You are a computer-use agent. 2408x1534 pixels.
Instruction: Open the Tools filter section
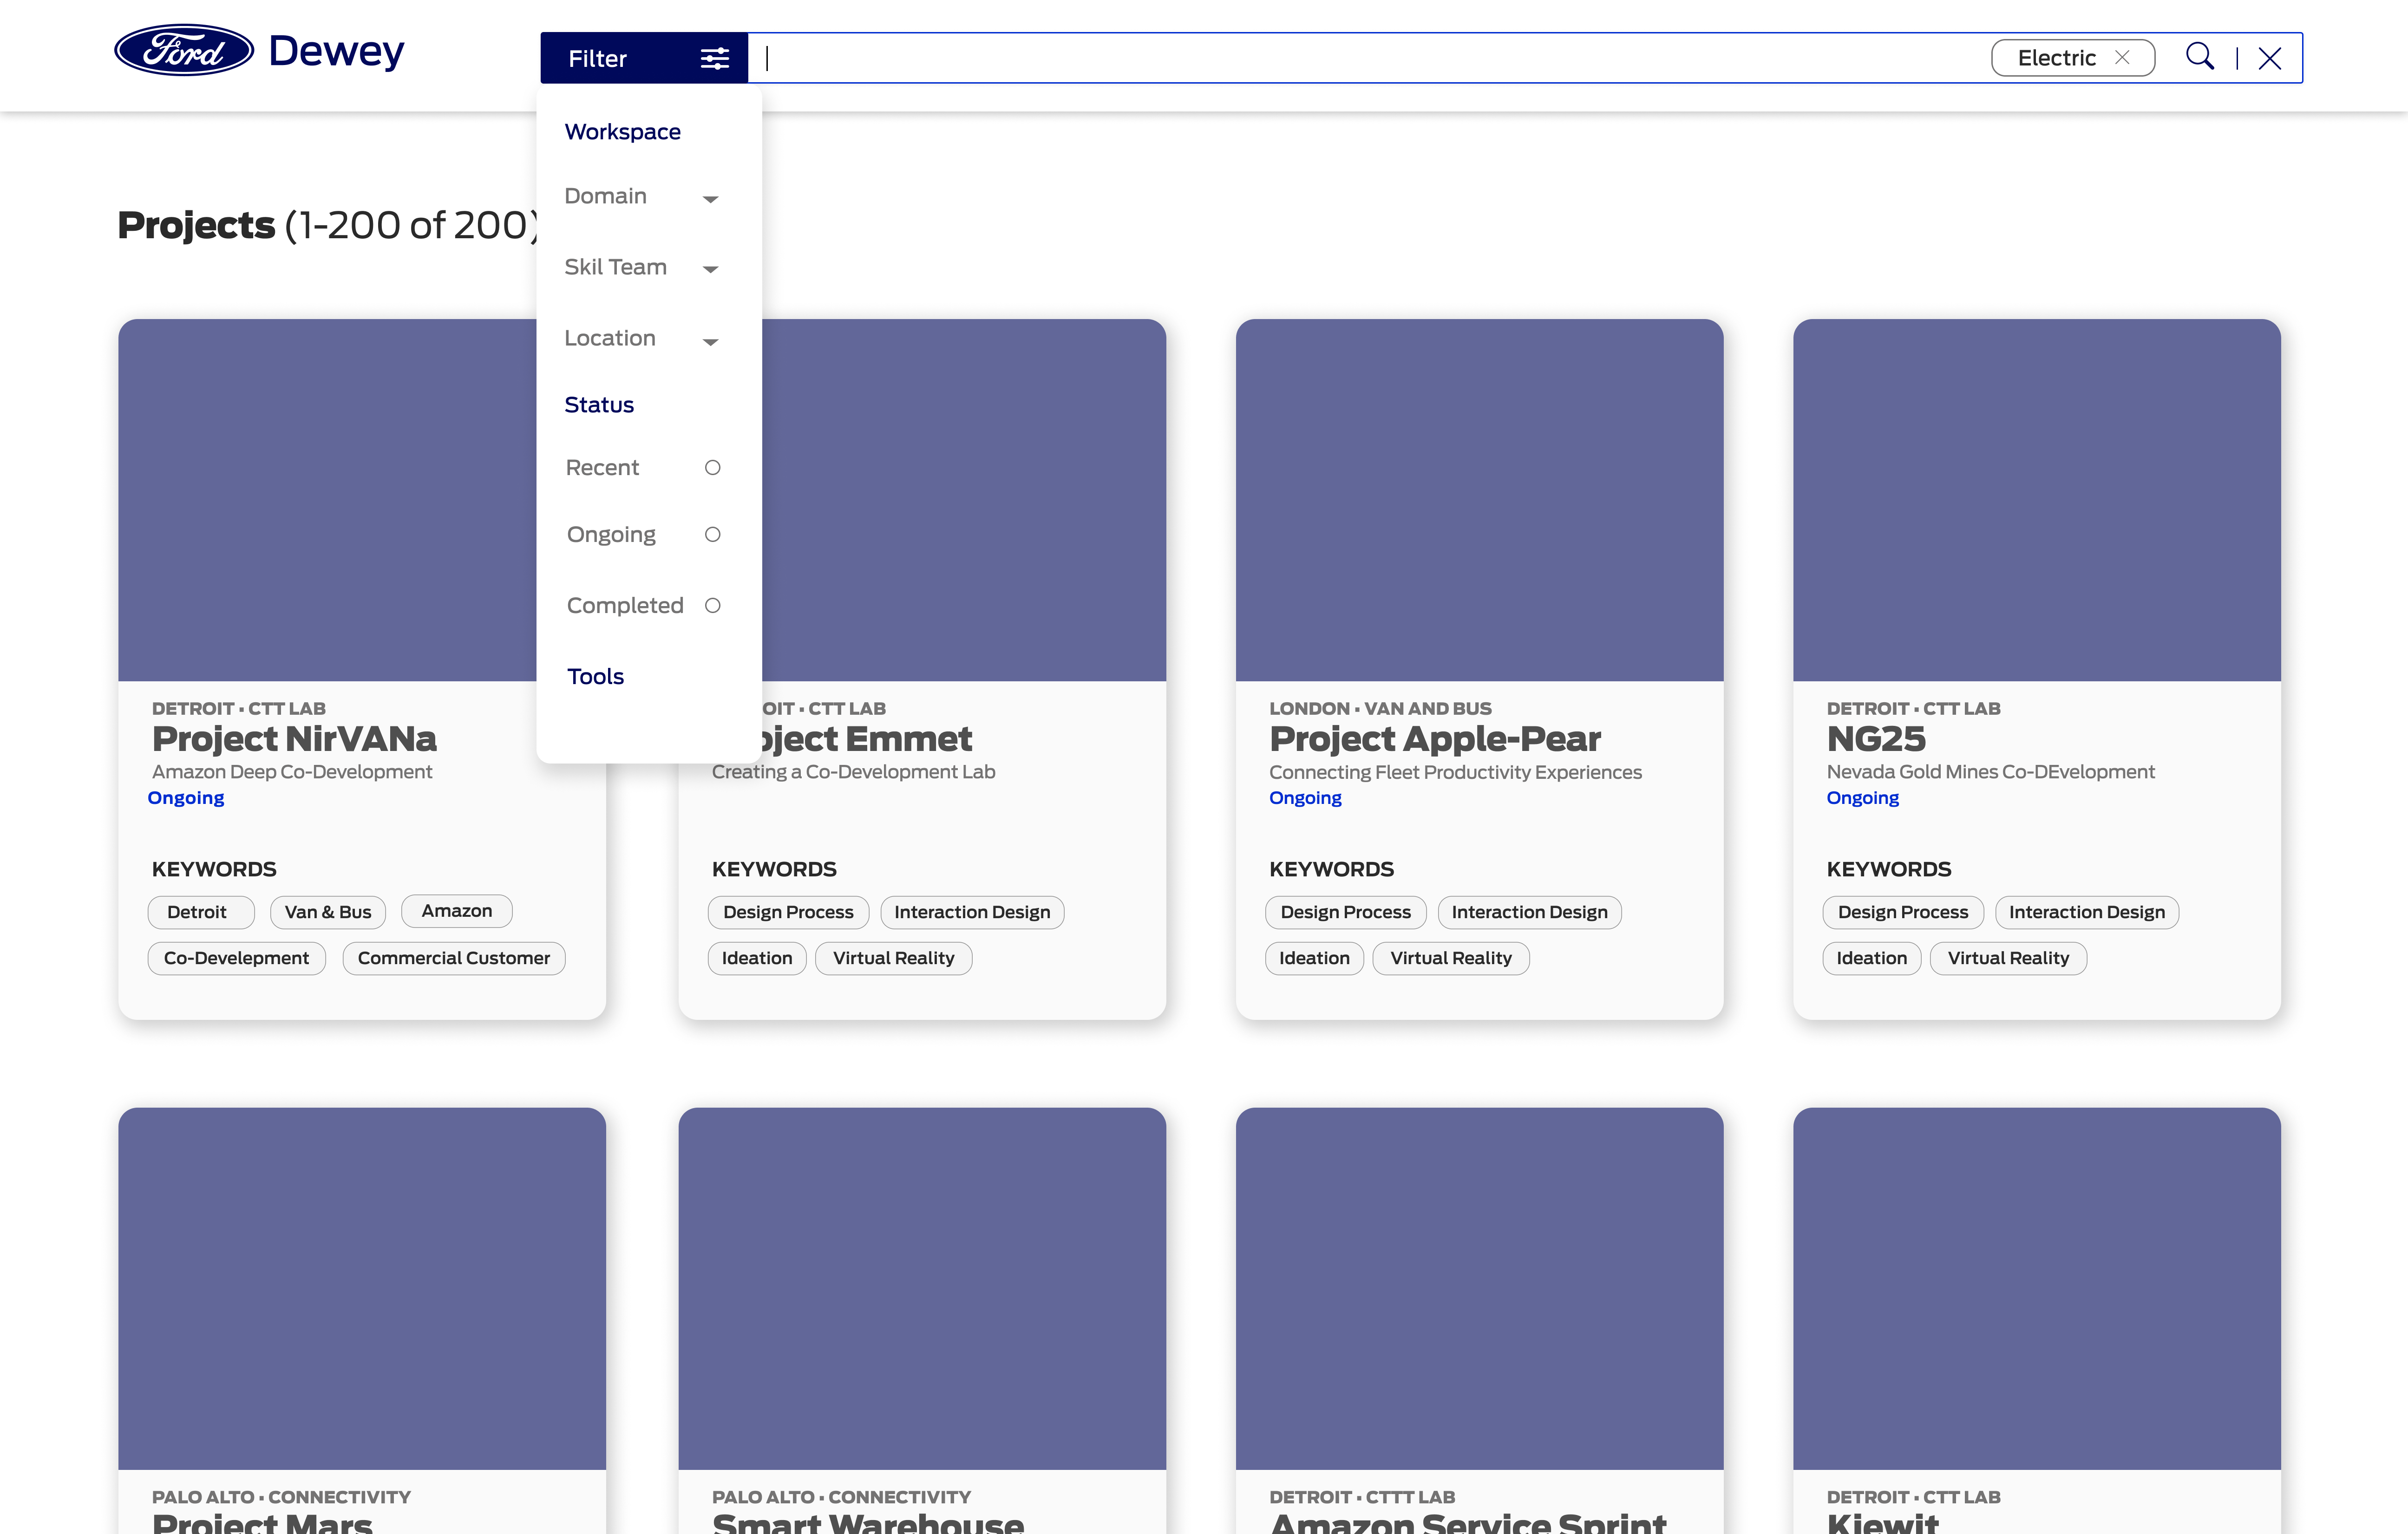tap(595, 677)
